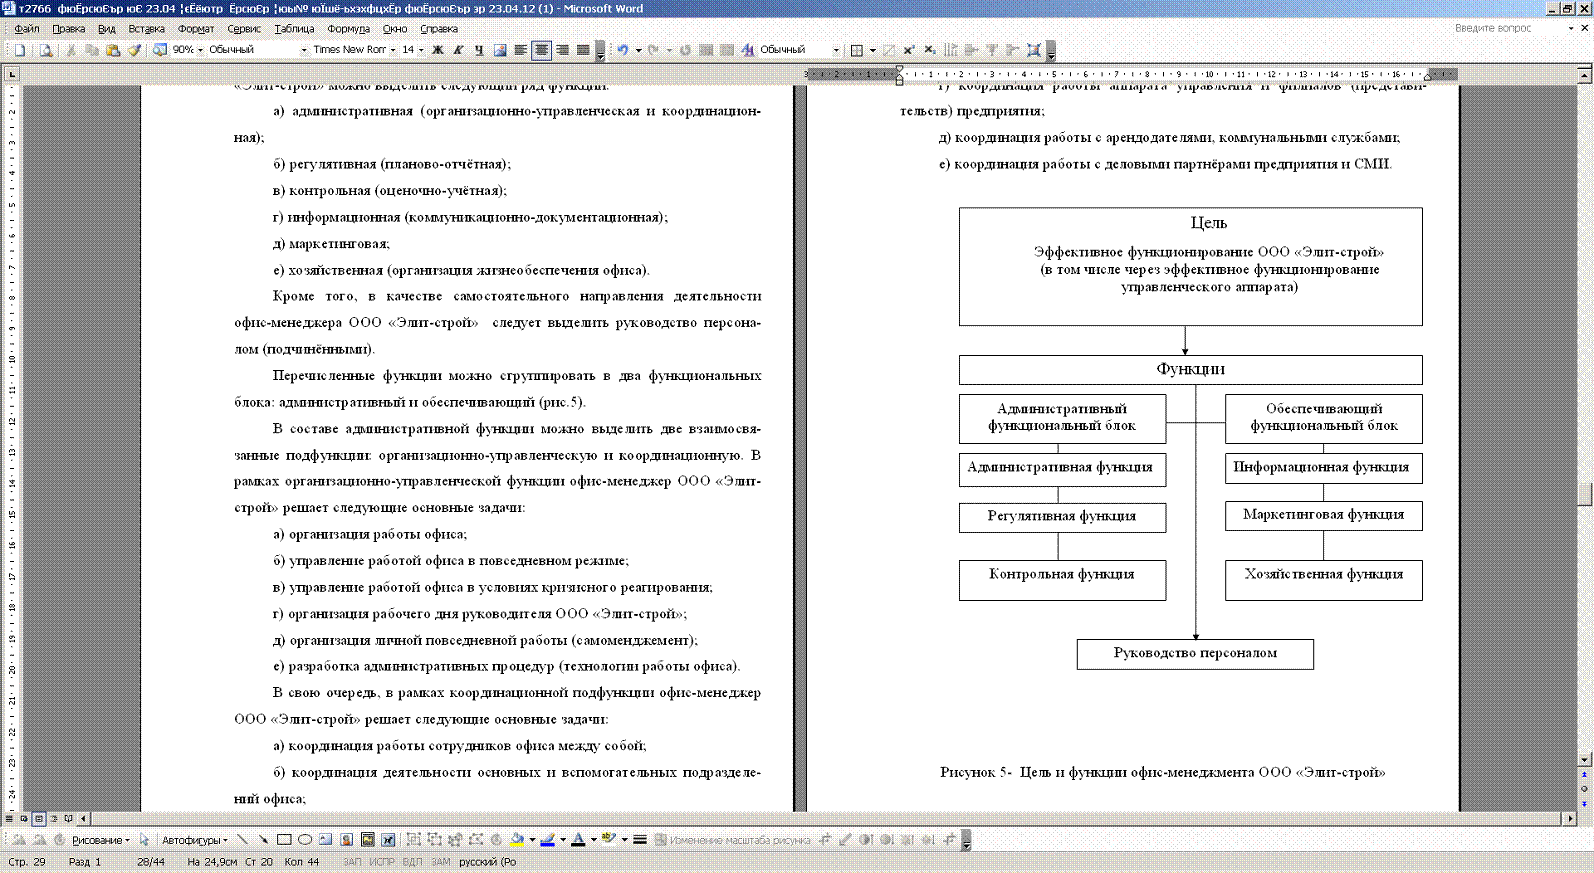Open the Таблица menu
Image resolution: width=1594 pixels, height=873 pixels.
(294, 29)
